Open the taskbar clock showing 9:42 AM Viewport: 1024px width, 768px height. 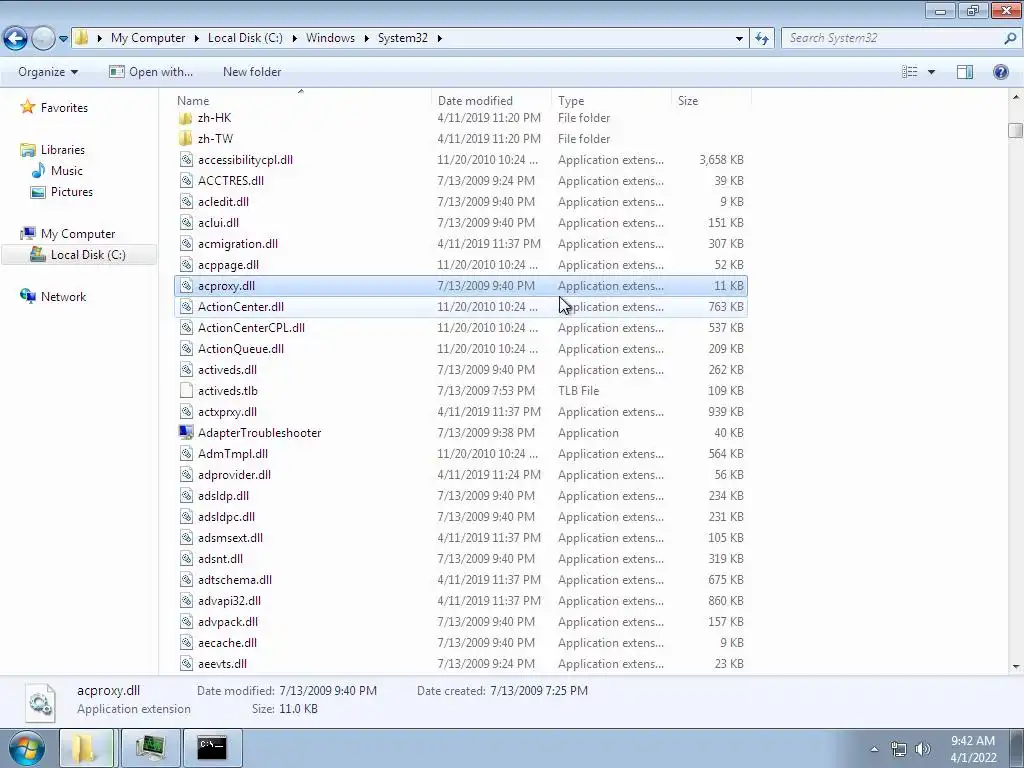pos(973,749)
